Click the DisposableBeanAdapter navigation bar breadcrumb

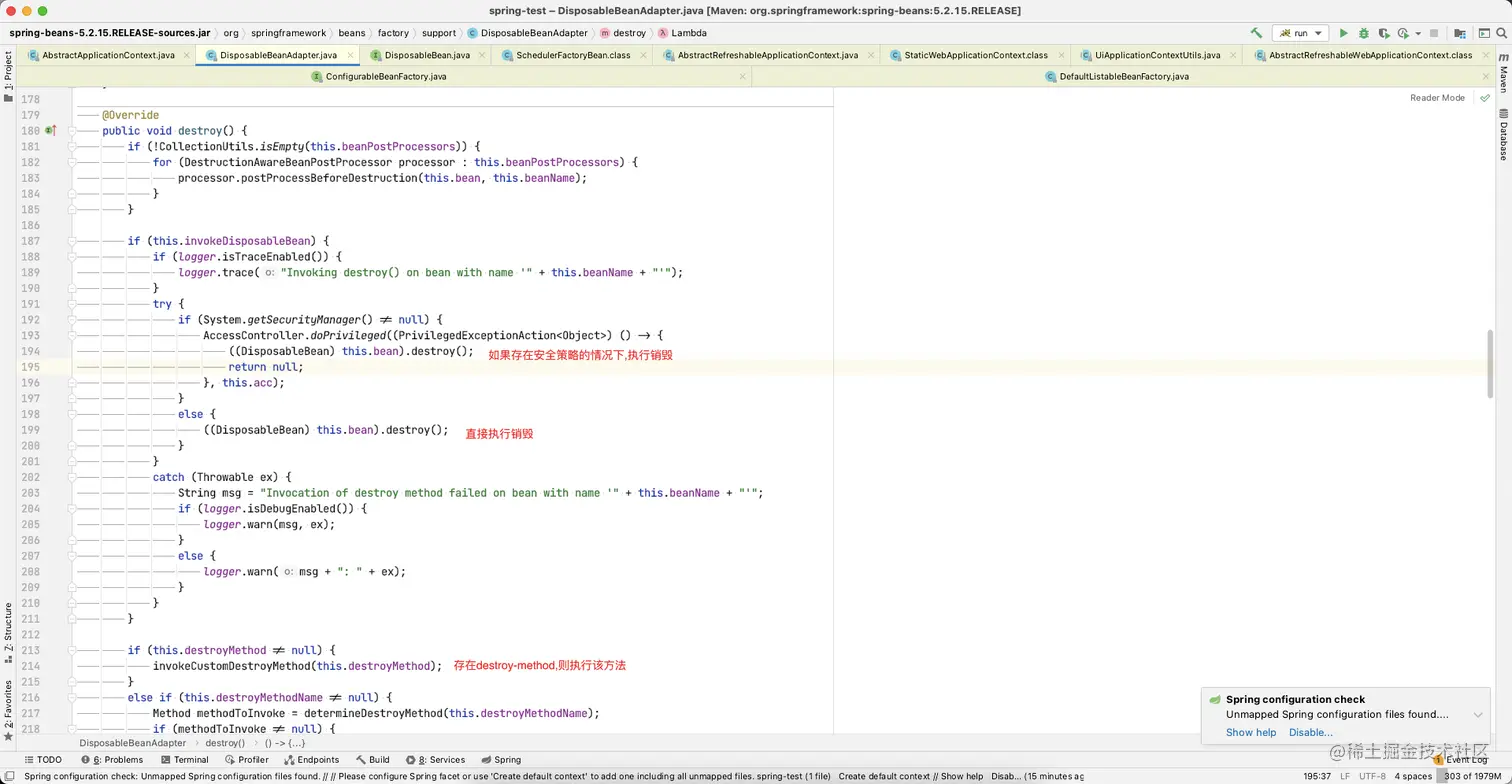pos(527,33)
